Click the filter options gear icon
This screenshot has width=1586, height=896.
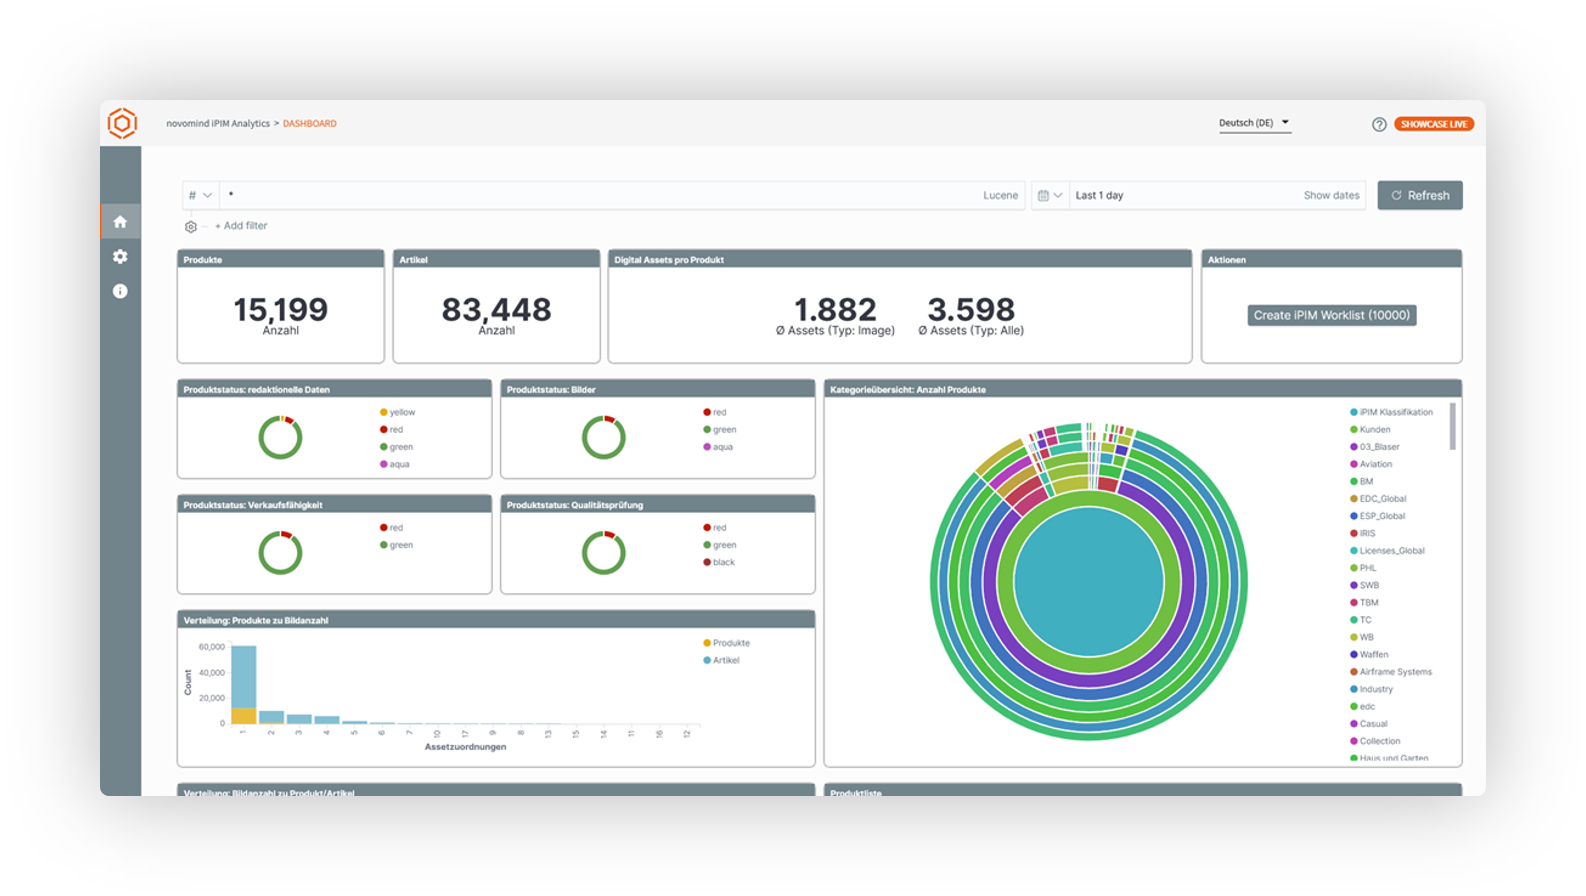coord(191,227)
